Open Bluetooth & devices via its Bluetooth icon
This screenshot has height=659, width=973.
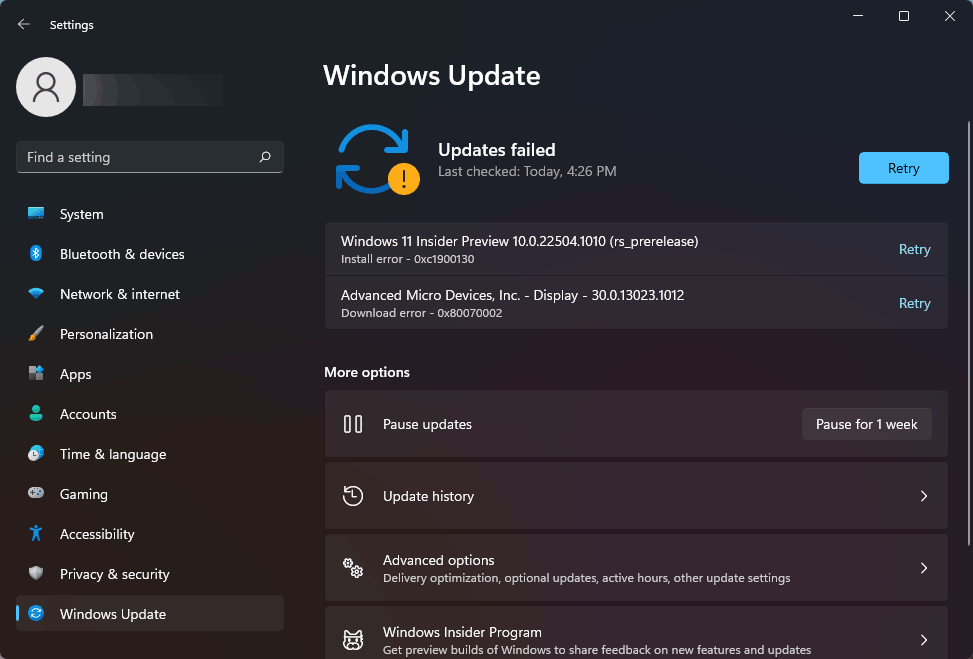point(34,254)
